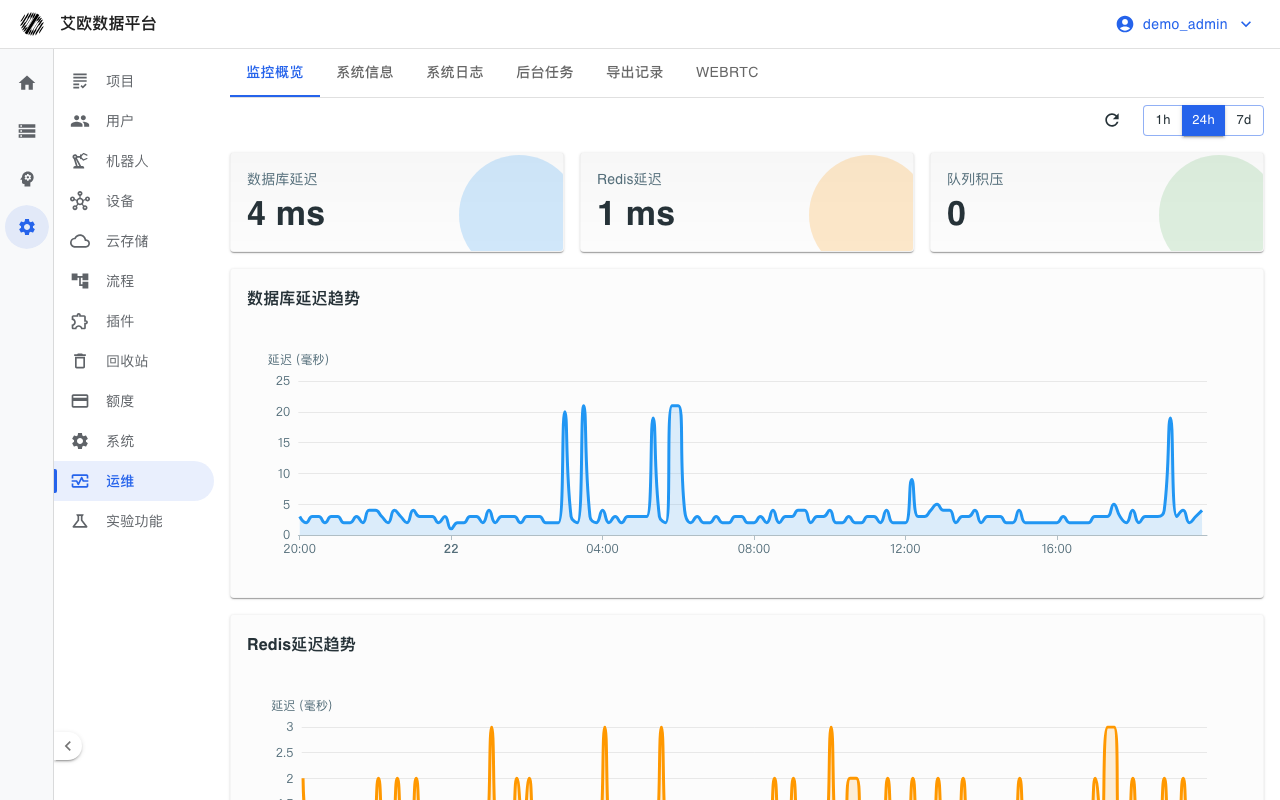Switch to the 监控概览 tab
This screenshot has width=1280, height=800.
[275, 72]
